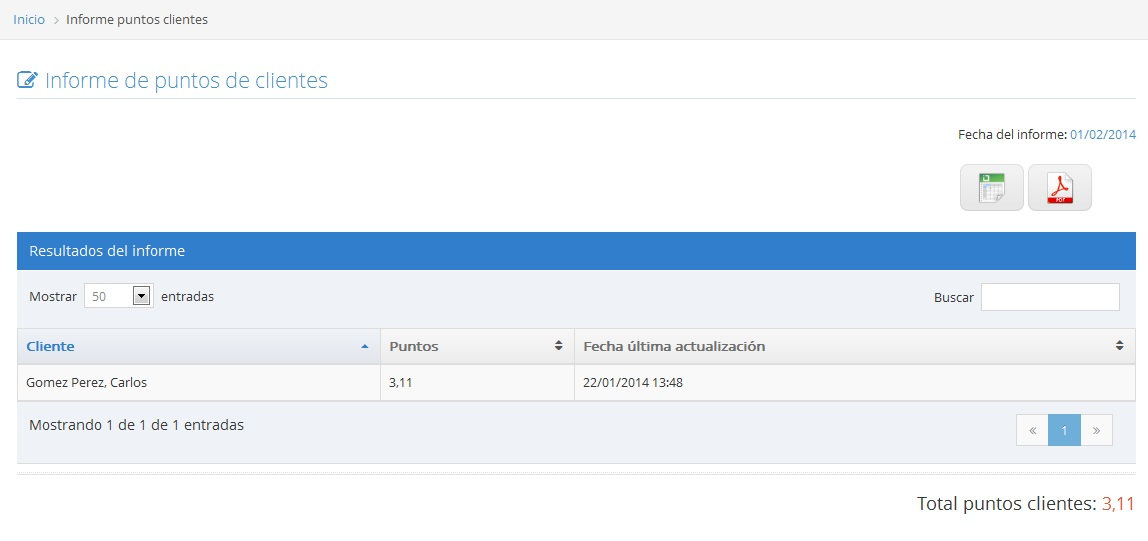Viewport: 1148px width, 541px height.
Task: Click the Total puntos clientes value
Action: (x=1117, y=504)
